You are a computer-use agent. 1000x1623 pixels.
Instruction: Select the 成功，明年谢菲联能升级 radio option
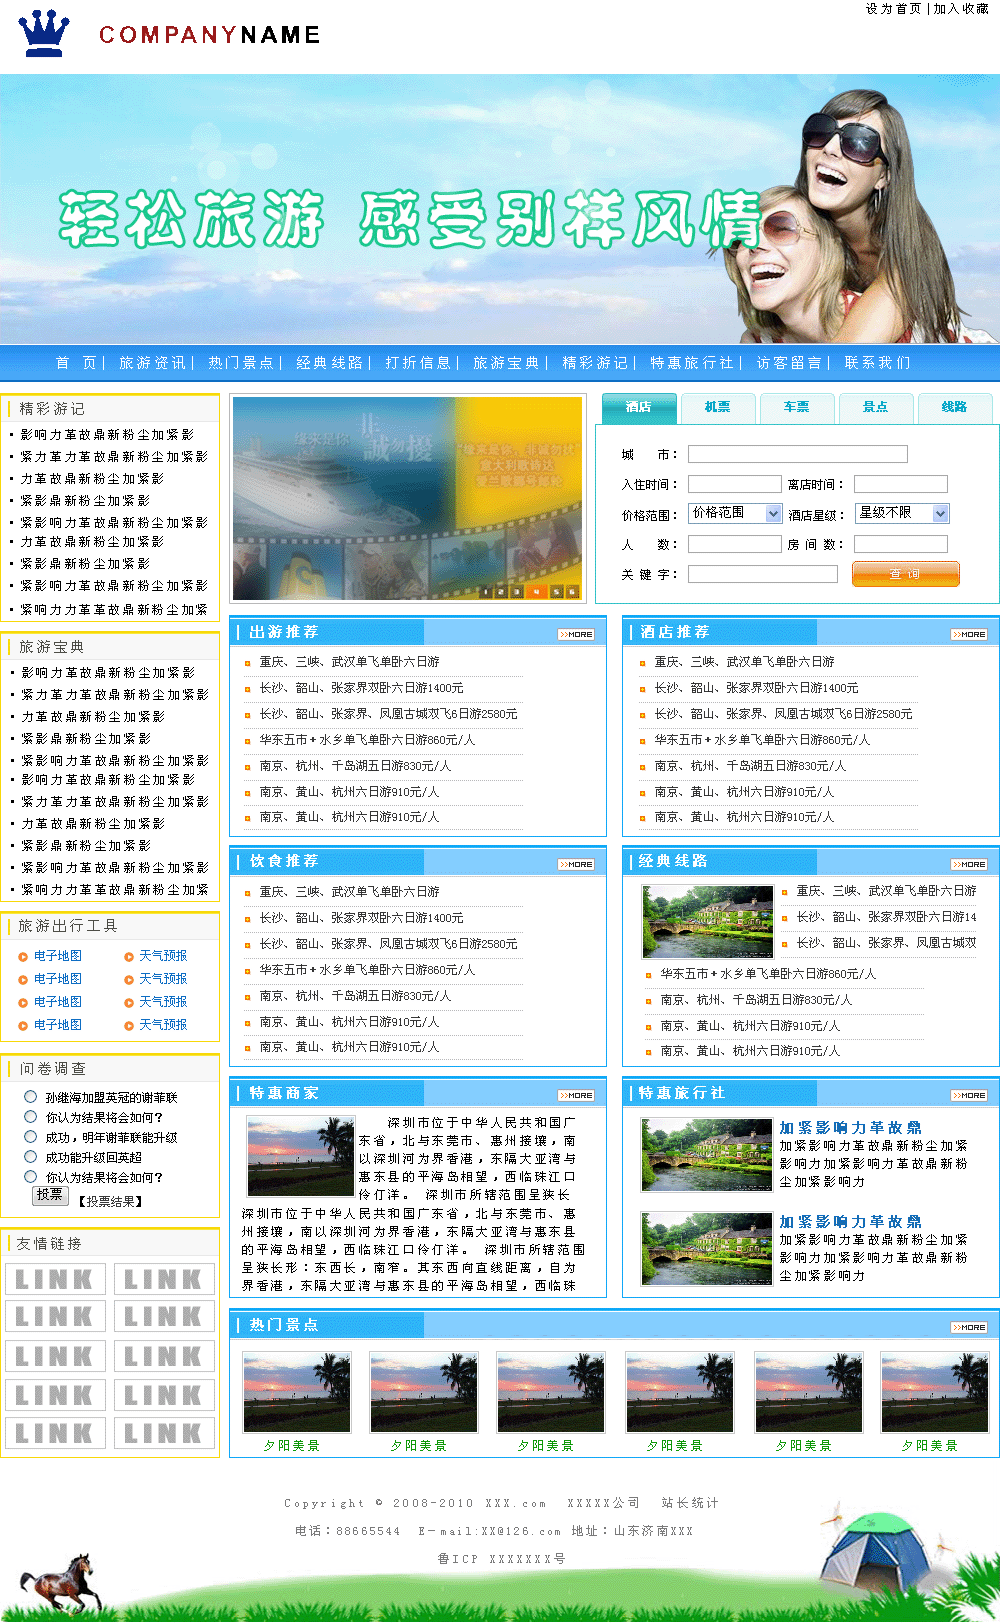pos(31,1136)
